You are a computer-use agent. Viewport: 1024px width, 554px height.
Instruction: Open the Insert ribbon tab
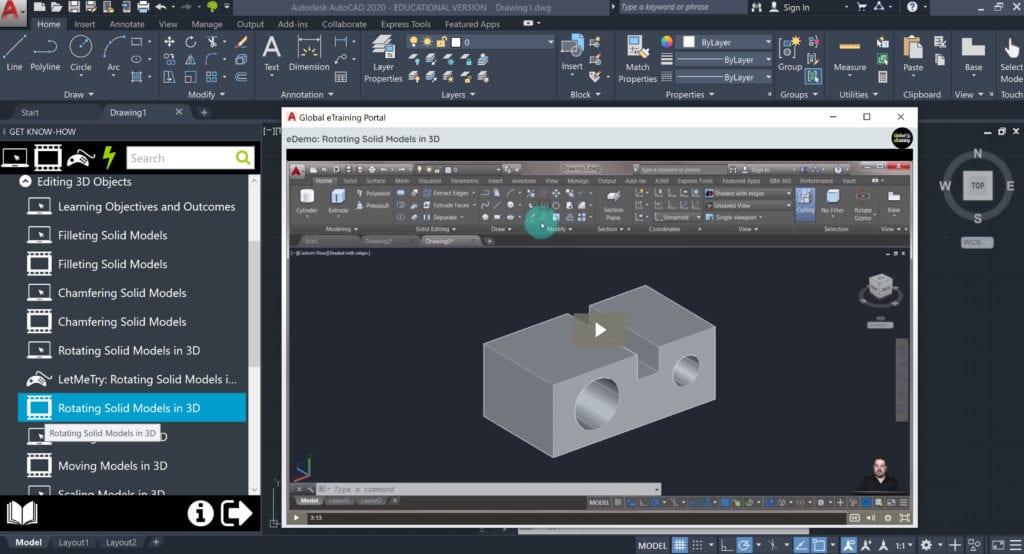point(84,24)
